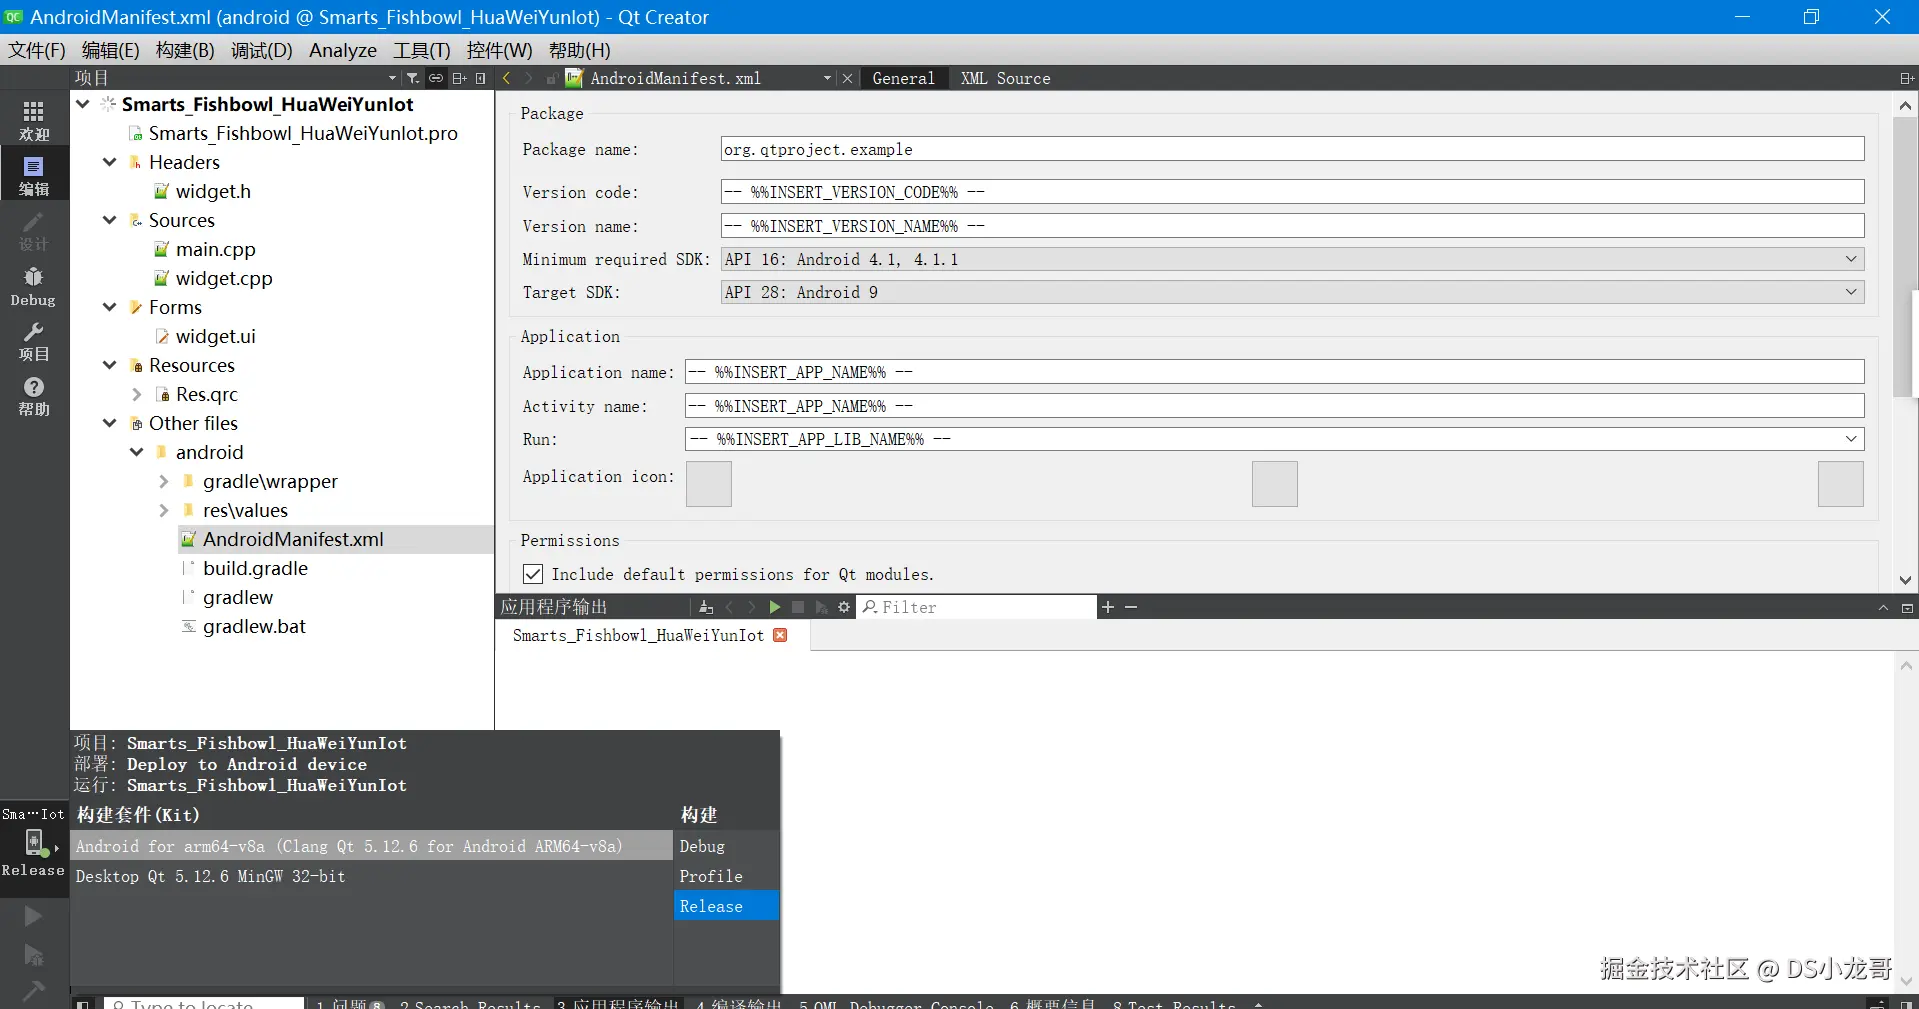
Task: Build the project with the hammer icon
Action: 33,990
